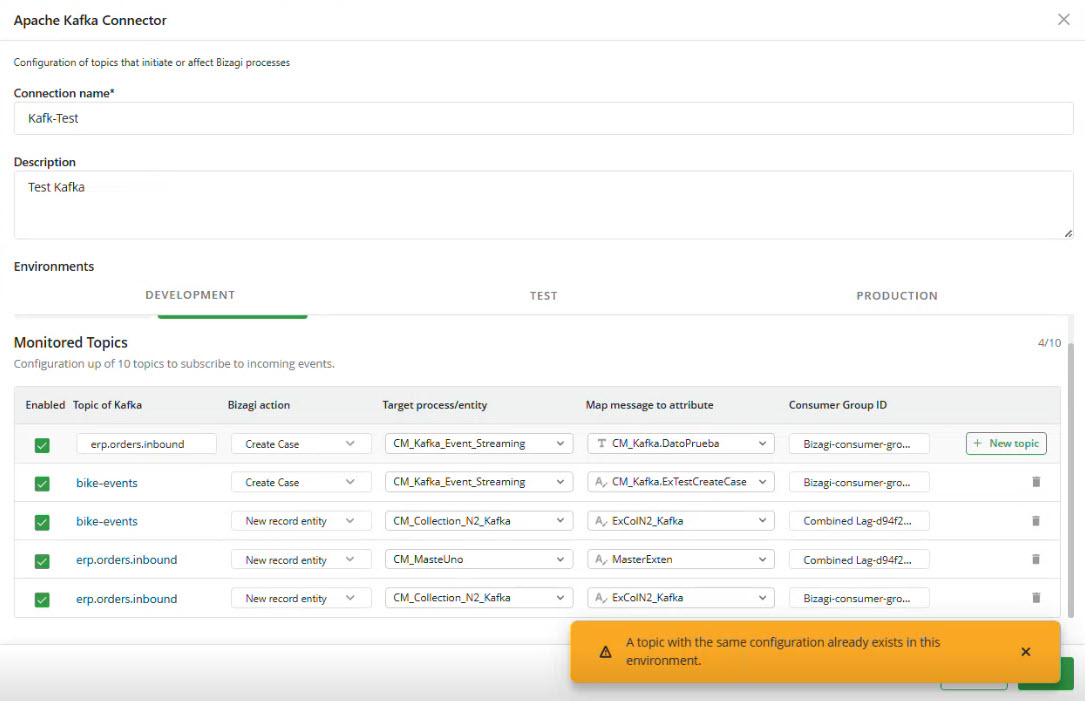Image resolution: width=1085 pixels, height=701 pixels.
Task: Dismiss the duplicate topic warning toast
Action: [1025, 651]
